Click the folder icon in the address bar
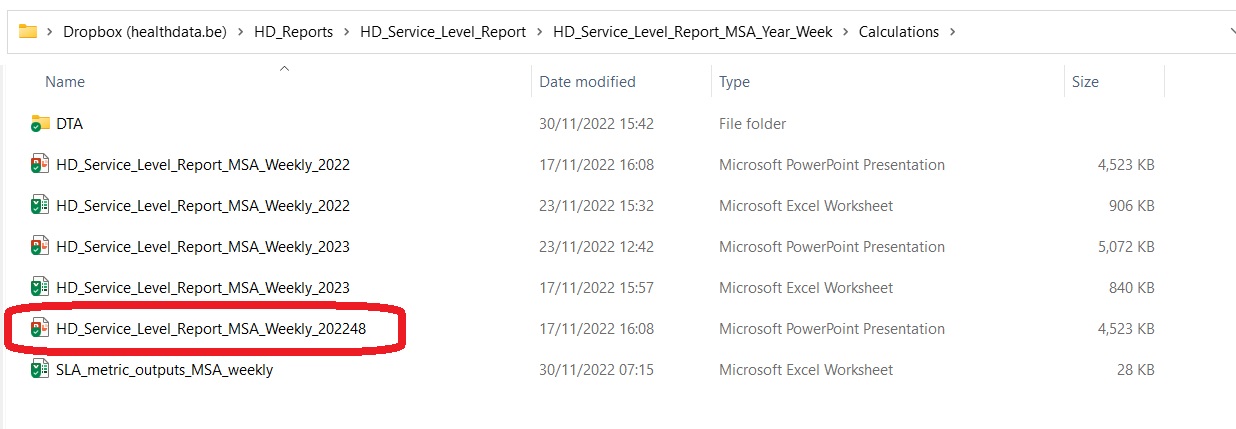This screenshot has width=1236, height=429. [28, 31]
